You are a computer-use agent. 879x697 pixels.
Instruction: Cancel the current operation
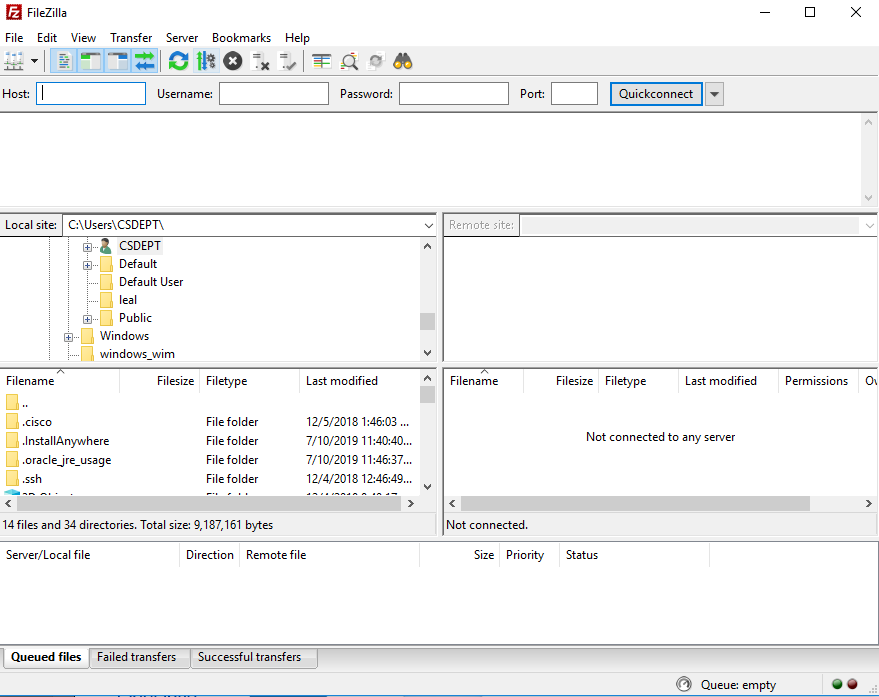(x=233, y=61)
